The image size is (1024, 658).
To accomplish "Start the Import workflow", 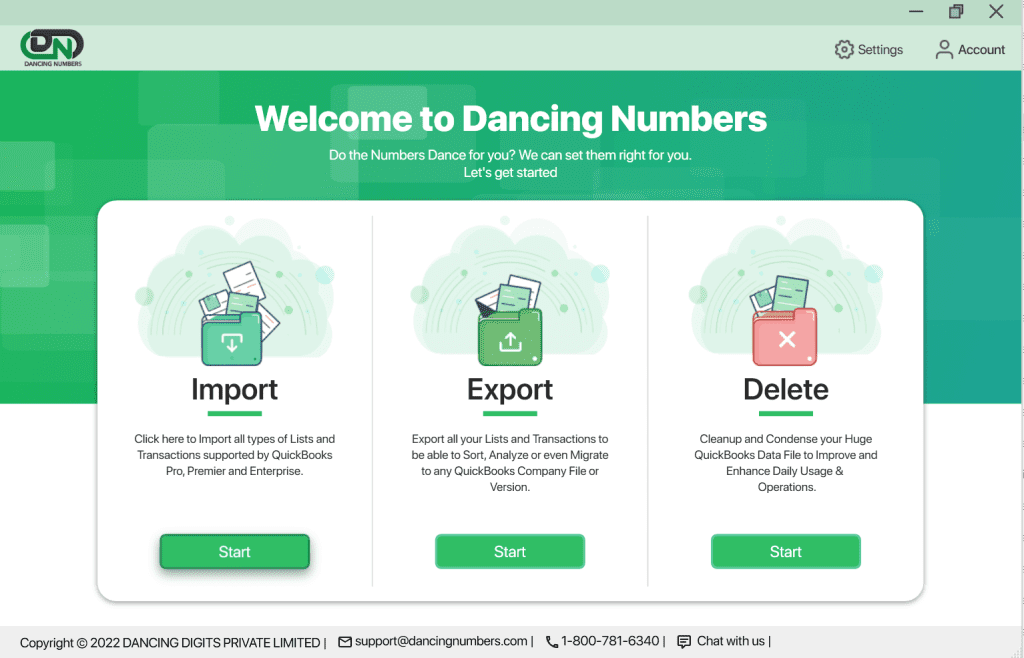I will (x=234, y=551).
